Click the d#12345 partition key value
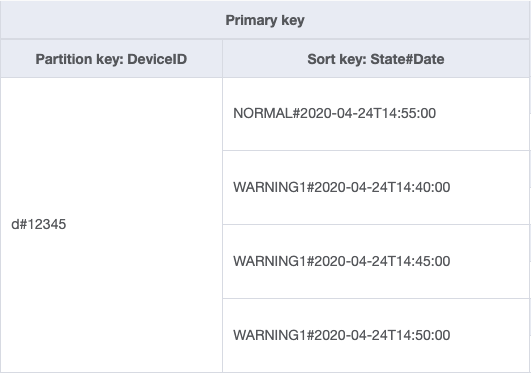Screen dimensions: 531x373 click(39, 224)
